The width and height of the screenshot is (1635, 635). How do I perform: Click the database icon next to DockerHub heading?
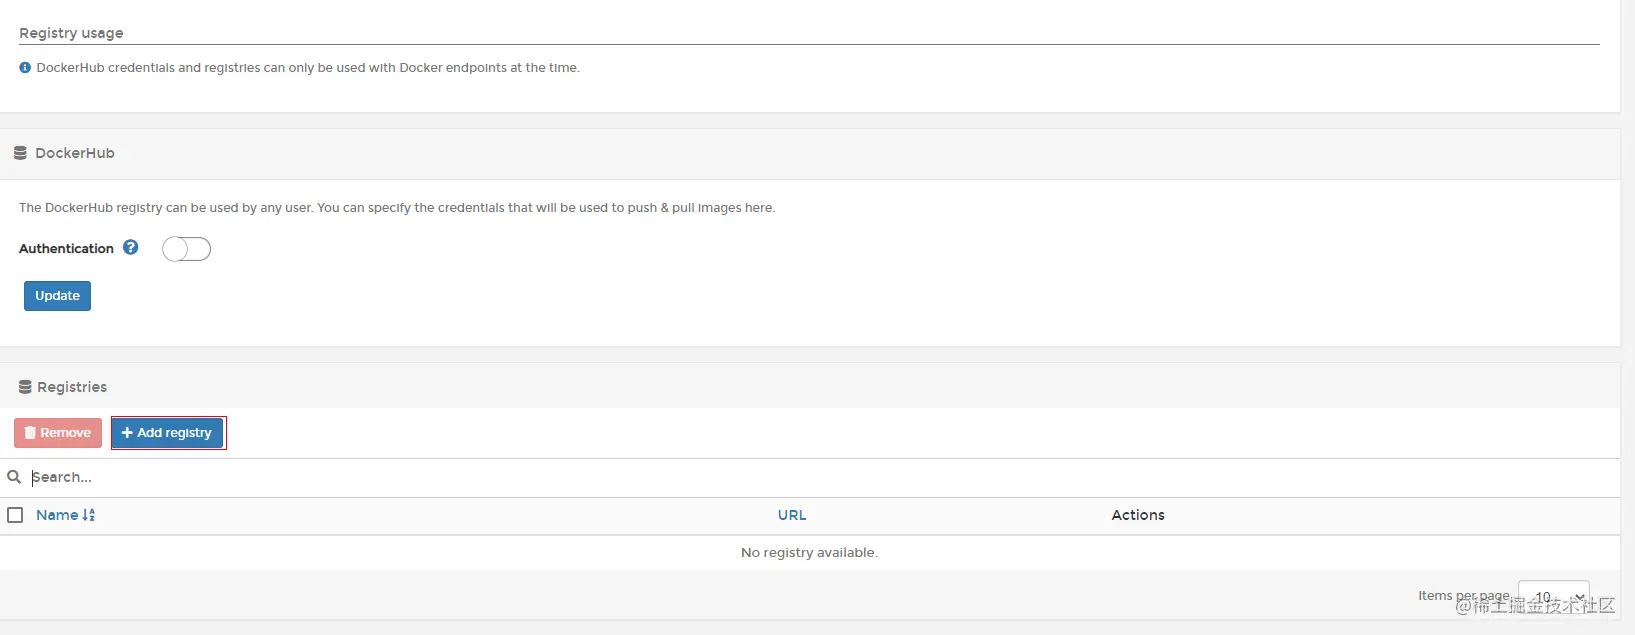(20, 153)
